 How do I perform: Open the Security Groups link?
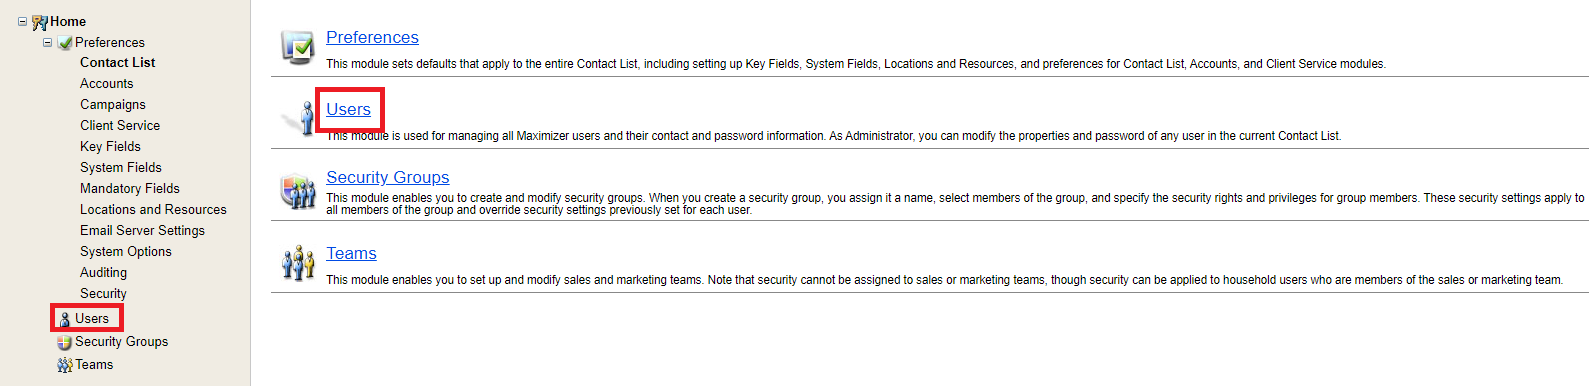[387, 178]
